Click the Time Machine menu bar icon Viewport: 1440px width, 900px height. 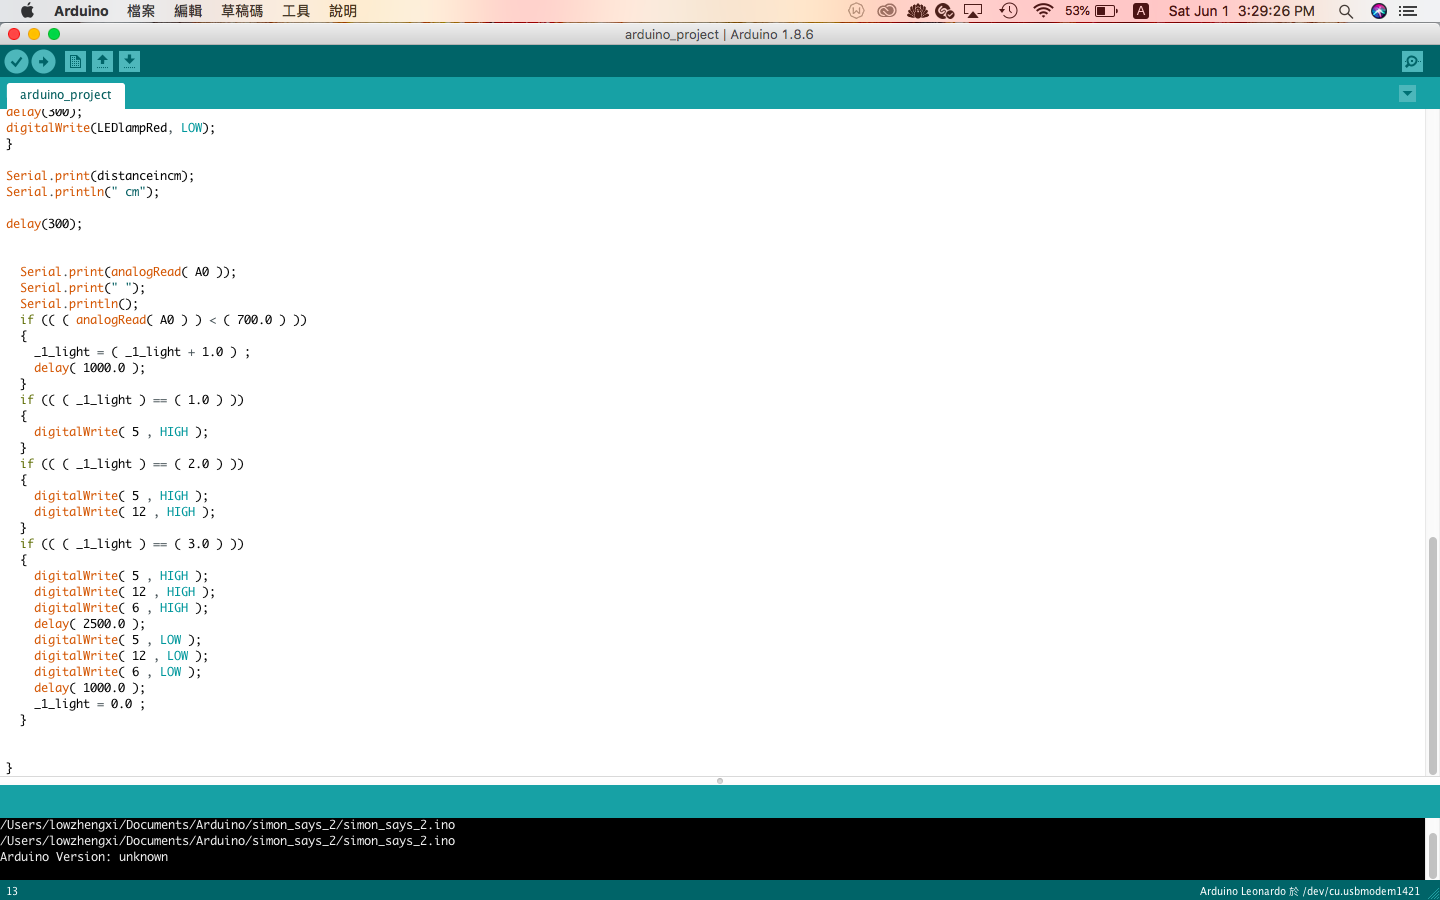[x=1009, y=11]
